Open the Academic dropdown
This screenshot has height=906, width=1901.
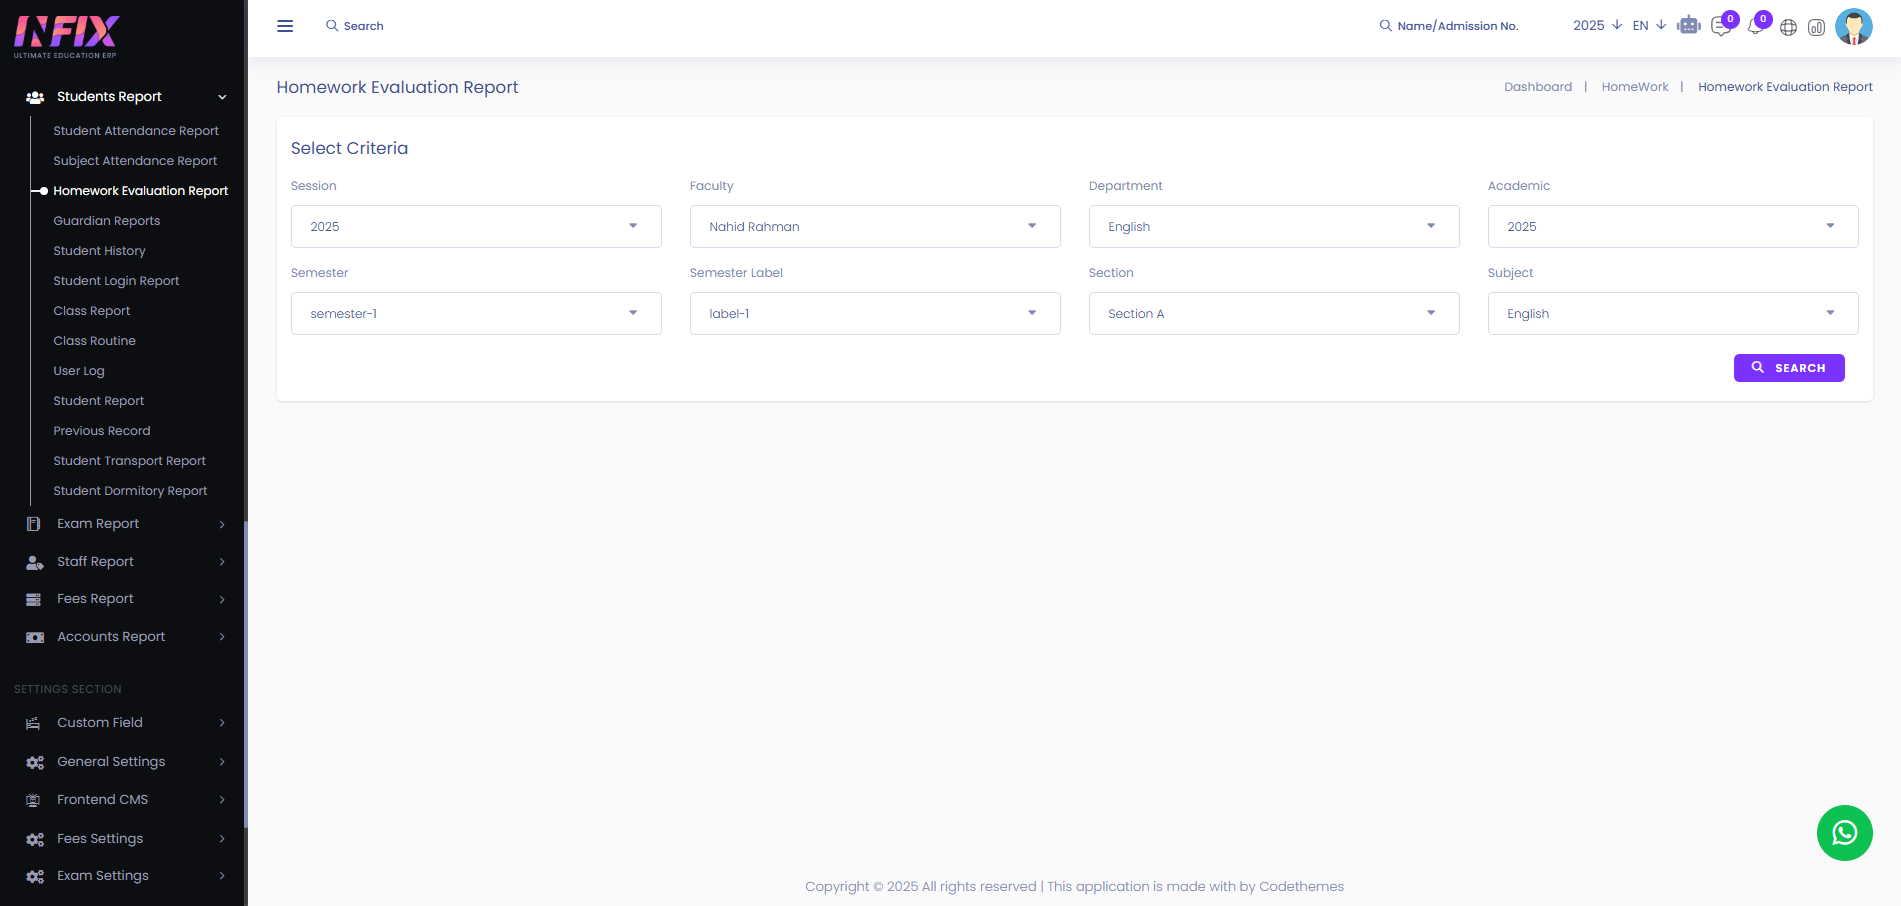tap(1673, 227)
